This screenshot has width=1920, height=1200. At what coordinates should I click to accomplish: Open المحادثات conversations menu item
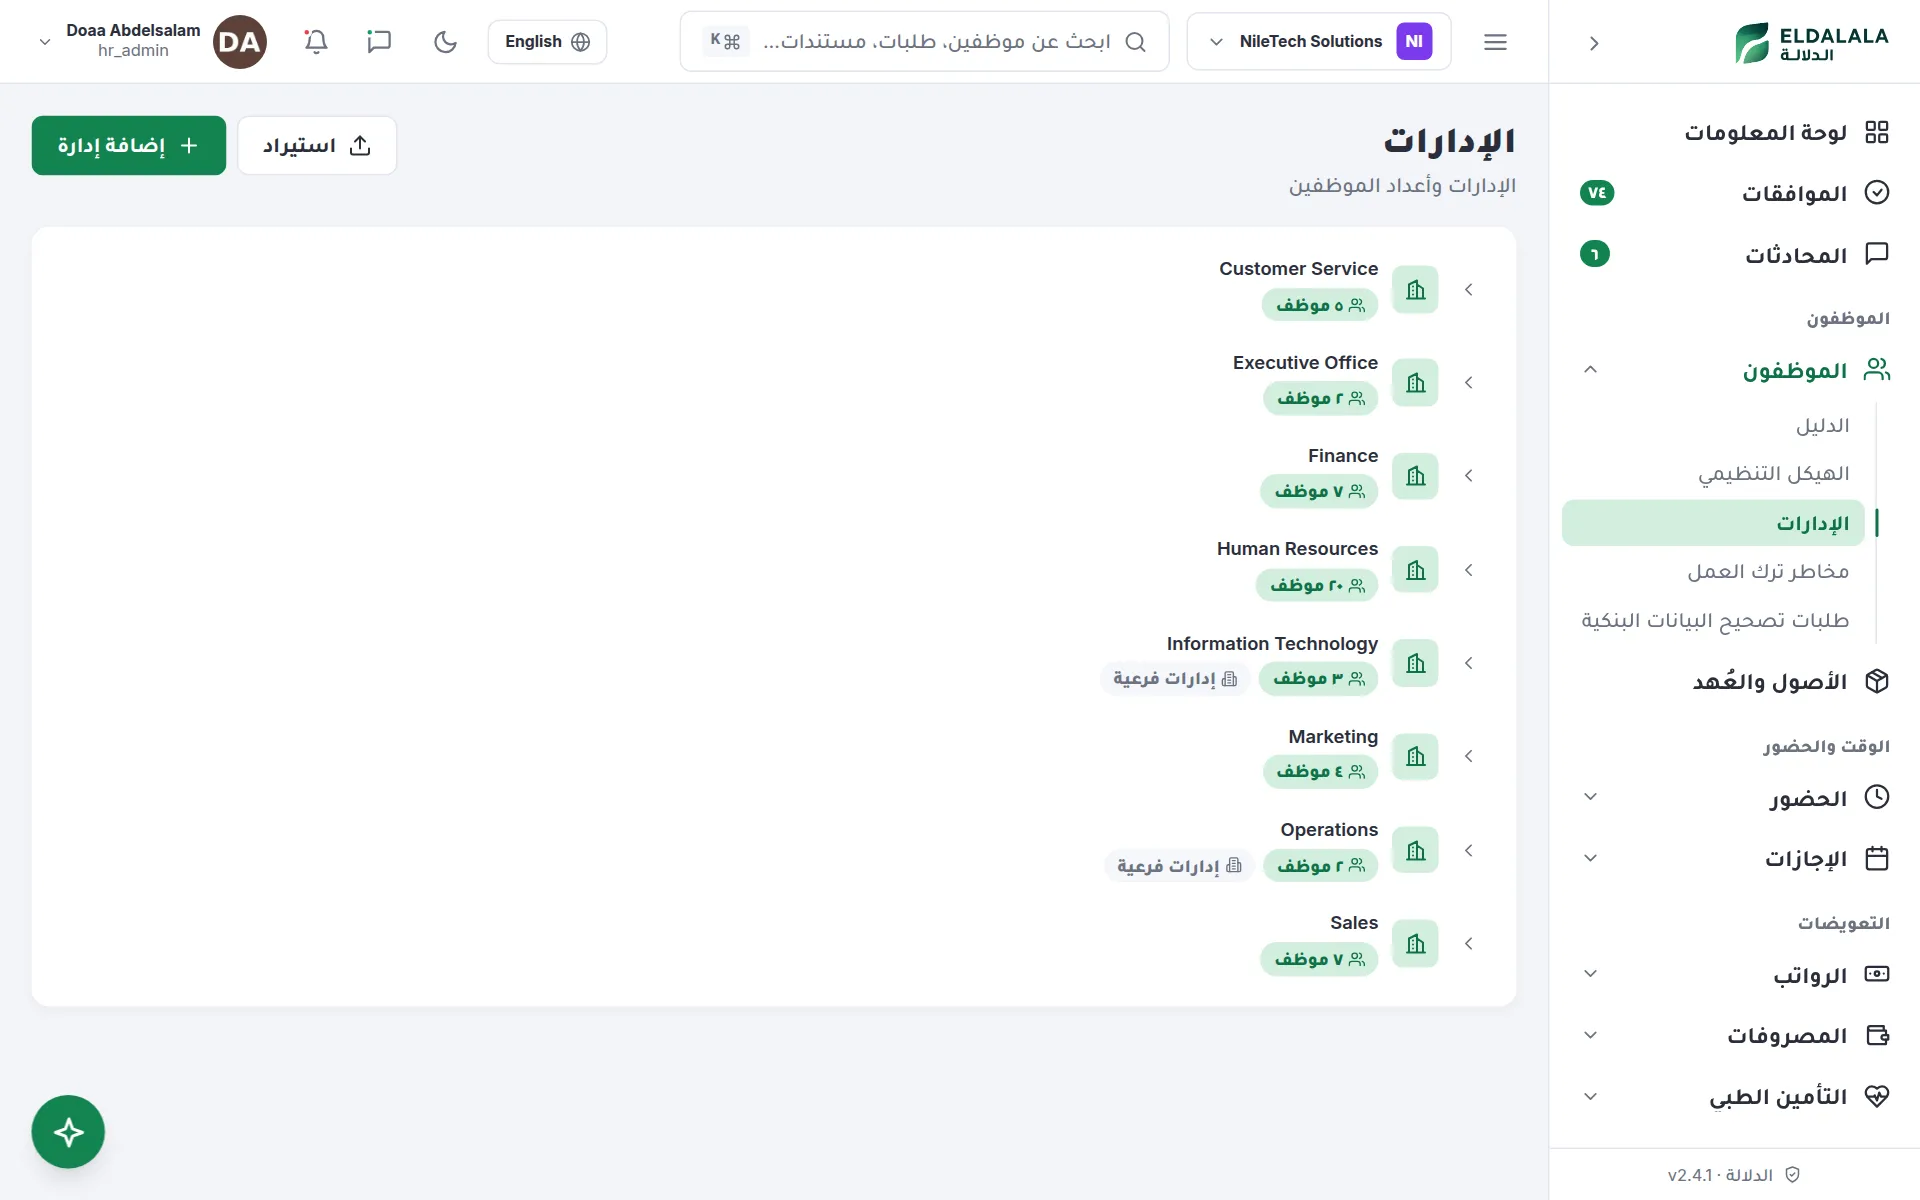(1735, 254)
